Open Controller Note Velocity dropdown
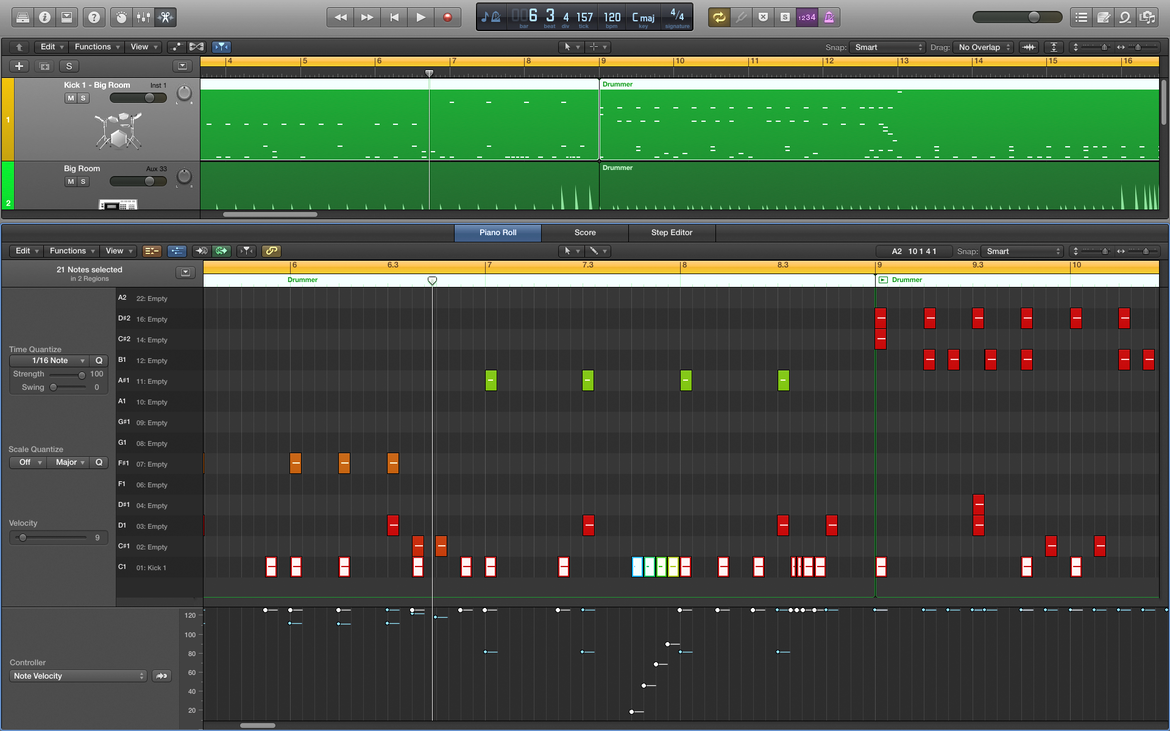This screenshot has width=1170, height=731. [x=78, y=676]
